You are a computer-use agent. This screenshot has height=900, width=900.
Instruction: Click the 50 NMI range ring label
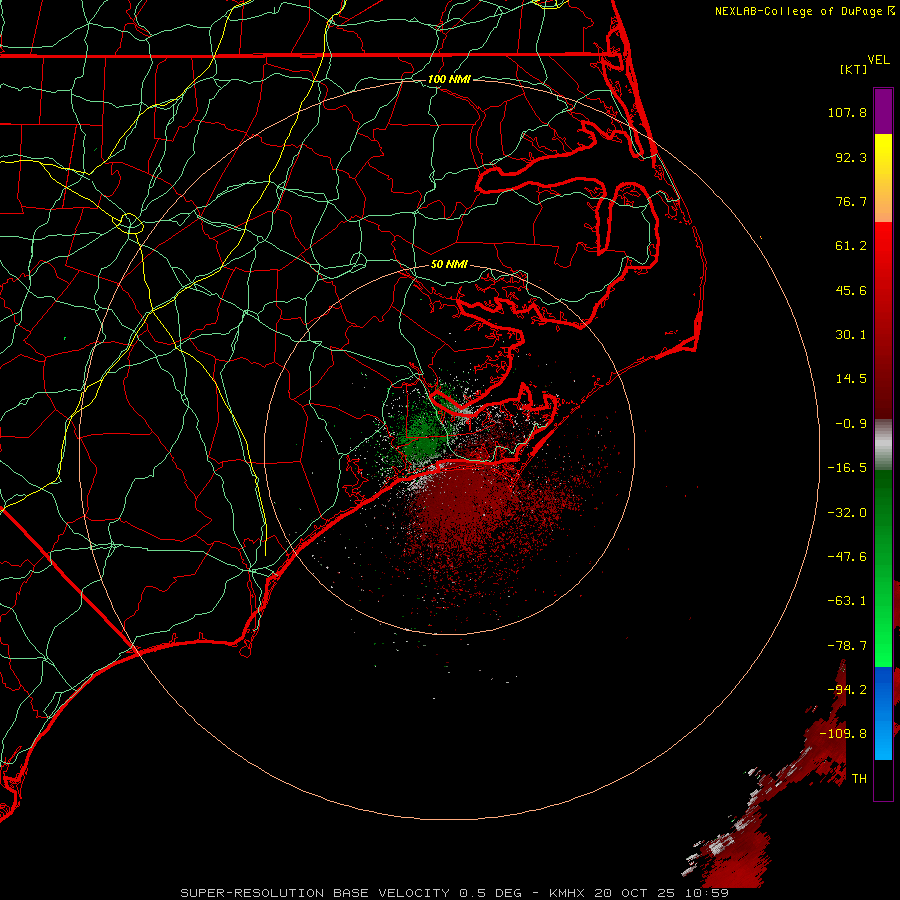[x=449, y=265]
